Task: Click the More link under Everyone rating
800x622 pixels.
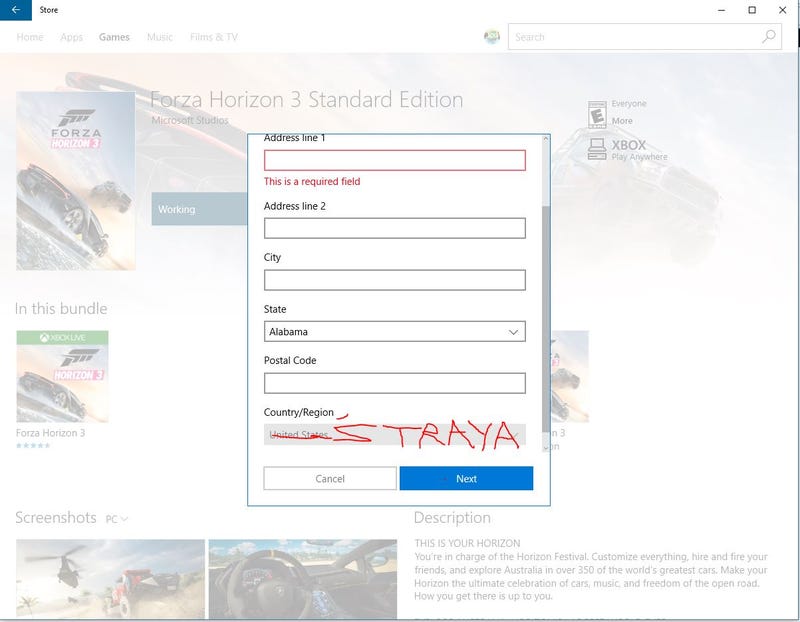Action: coord(622,121)
